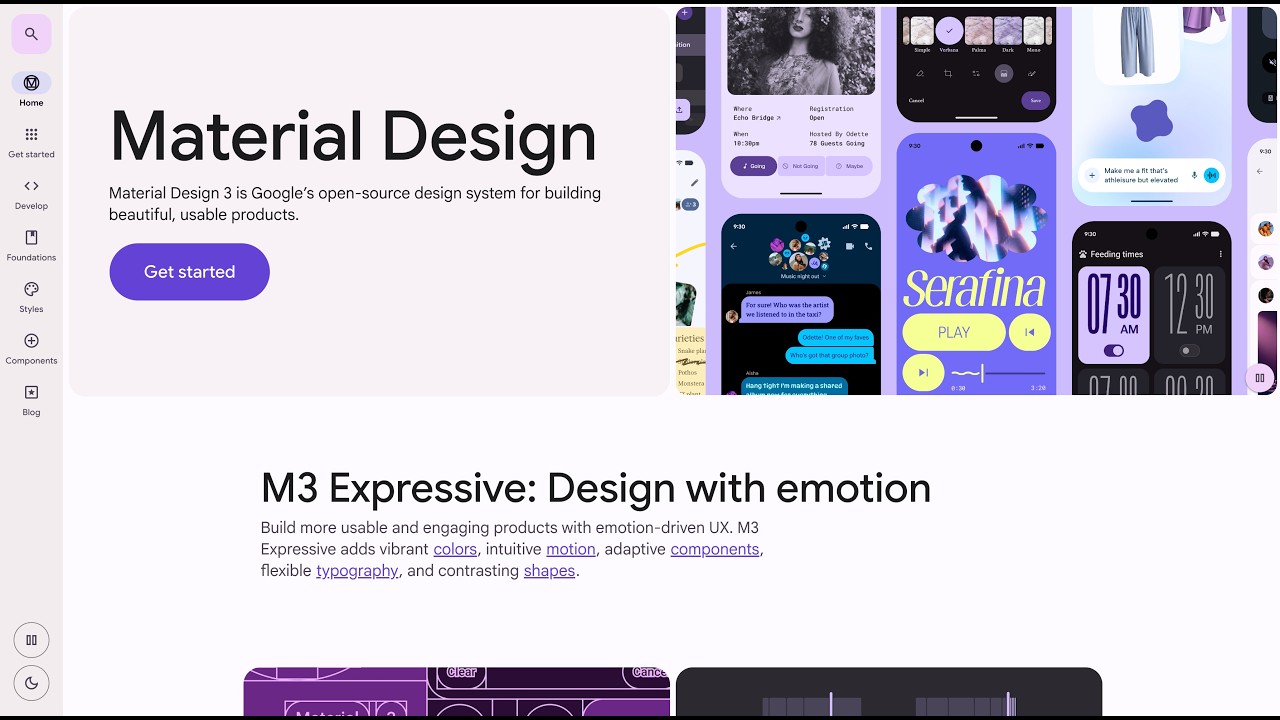1280x720 pixels.
Task: Open the Components section
Action: pos(31,348)
